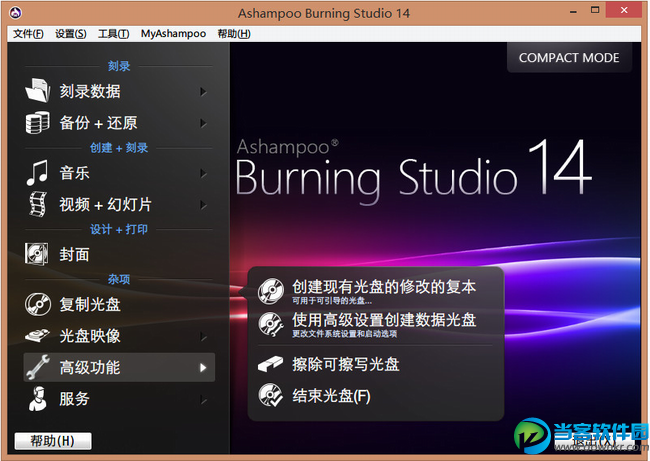Expand the 视频 + 幻灯片 submenu arrow
650x461 pixels.
pyautogui.click(x=203, y=205)
